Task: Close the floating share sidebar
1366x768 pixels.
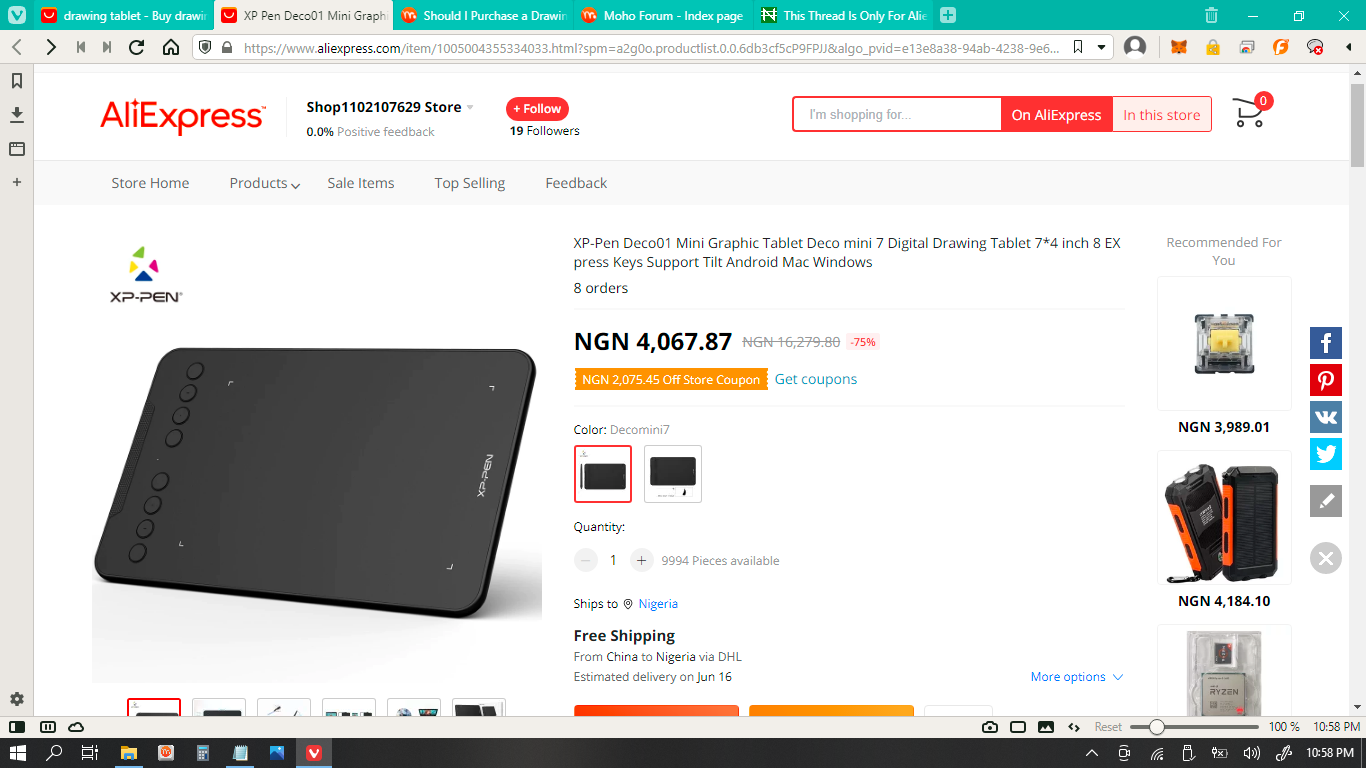Action: [1326, 558]
